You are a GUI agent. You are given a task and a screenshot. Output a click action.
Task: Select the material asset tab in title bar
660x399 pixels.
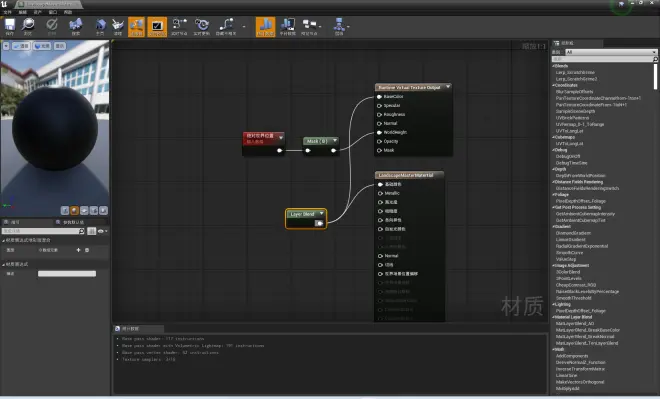pyautogui.click(x=48, y=4)
